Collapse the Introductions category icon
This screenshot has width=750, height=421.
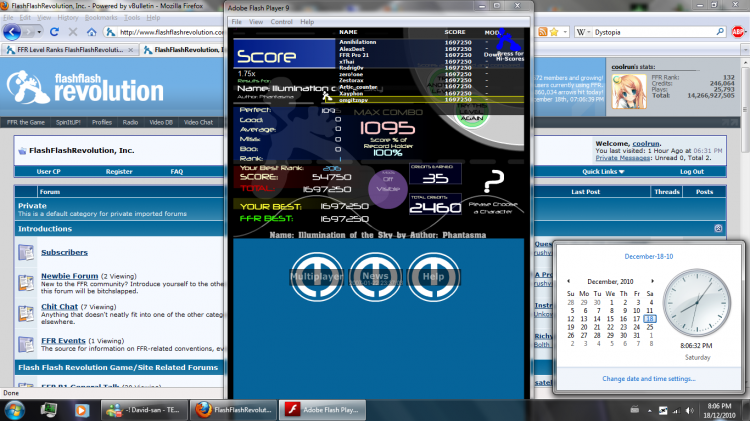[718, 228]
